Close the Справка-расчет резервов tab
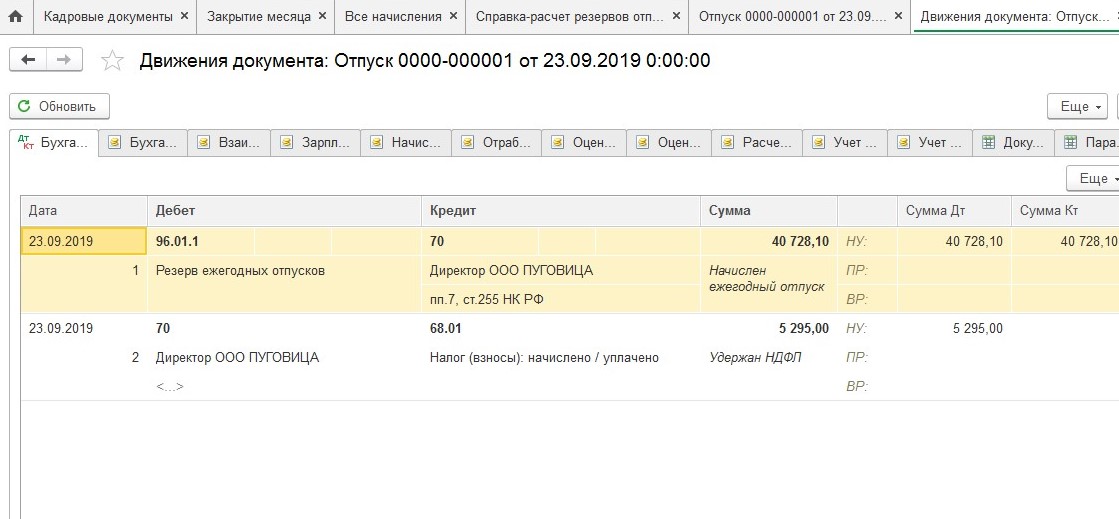The height and width of the screenshot is (519, 1119). [676, 17]
